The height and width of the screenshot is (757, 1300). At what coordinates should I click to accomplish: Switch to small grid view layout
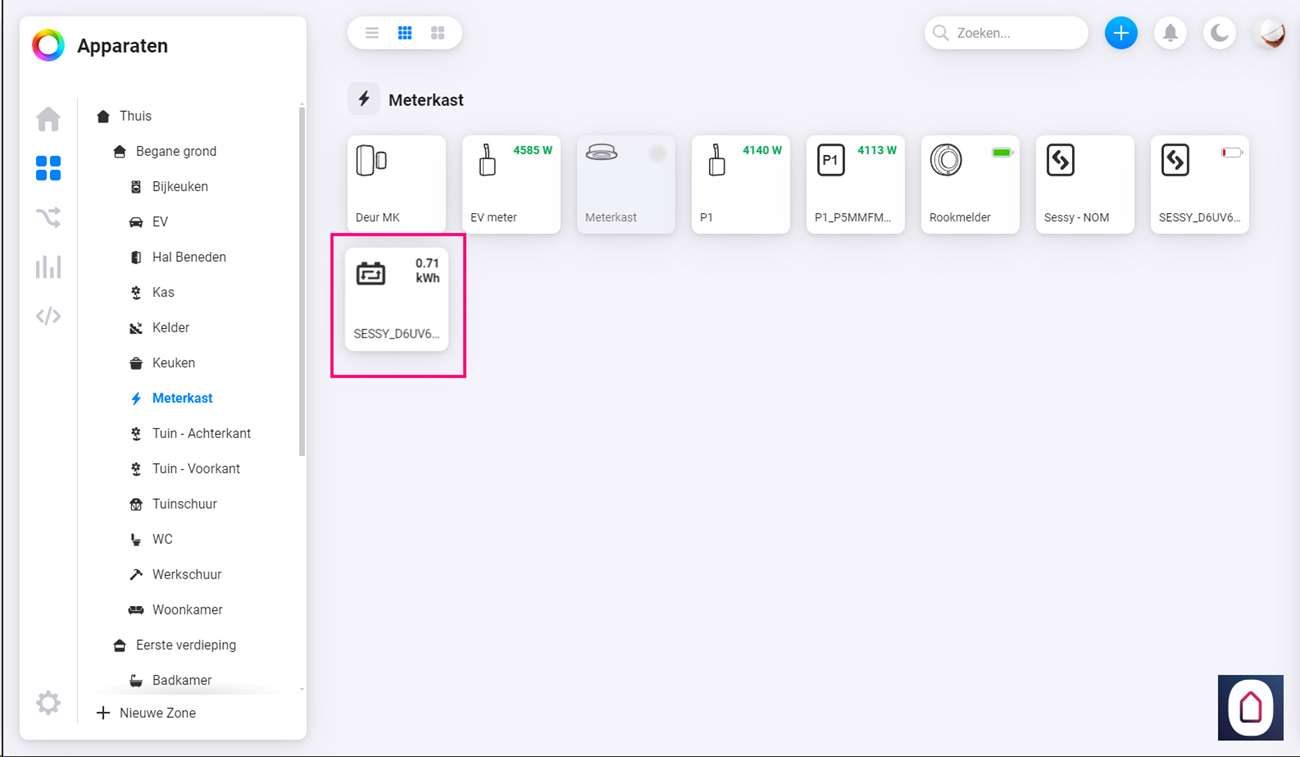405,33
